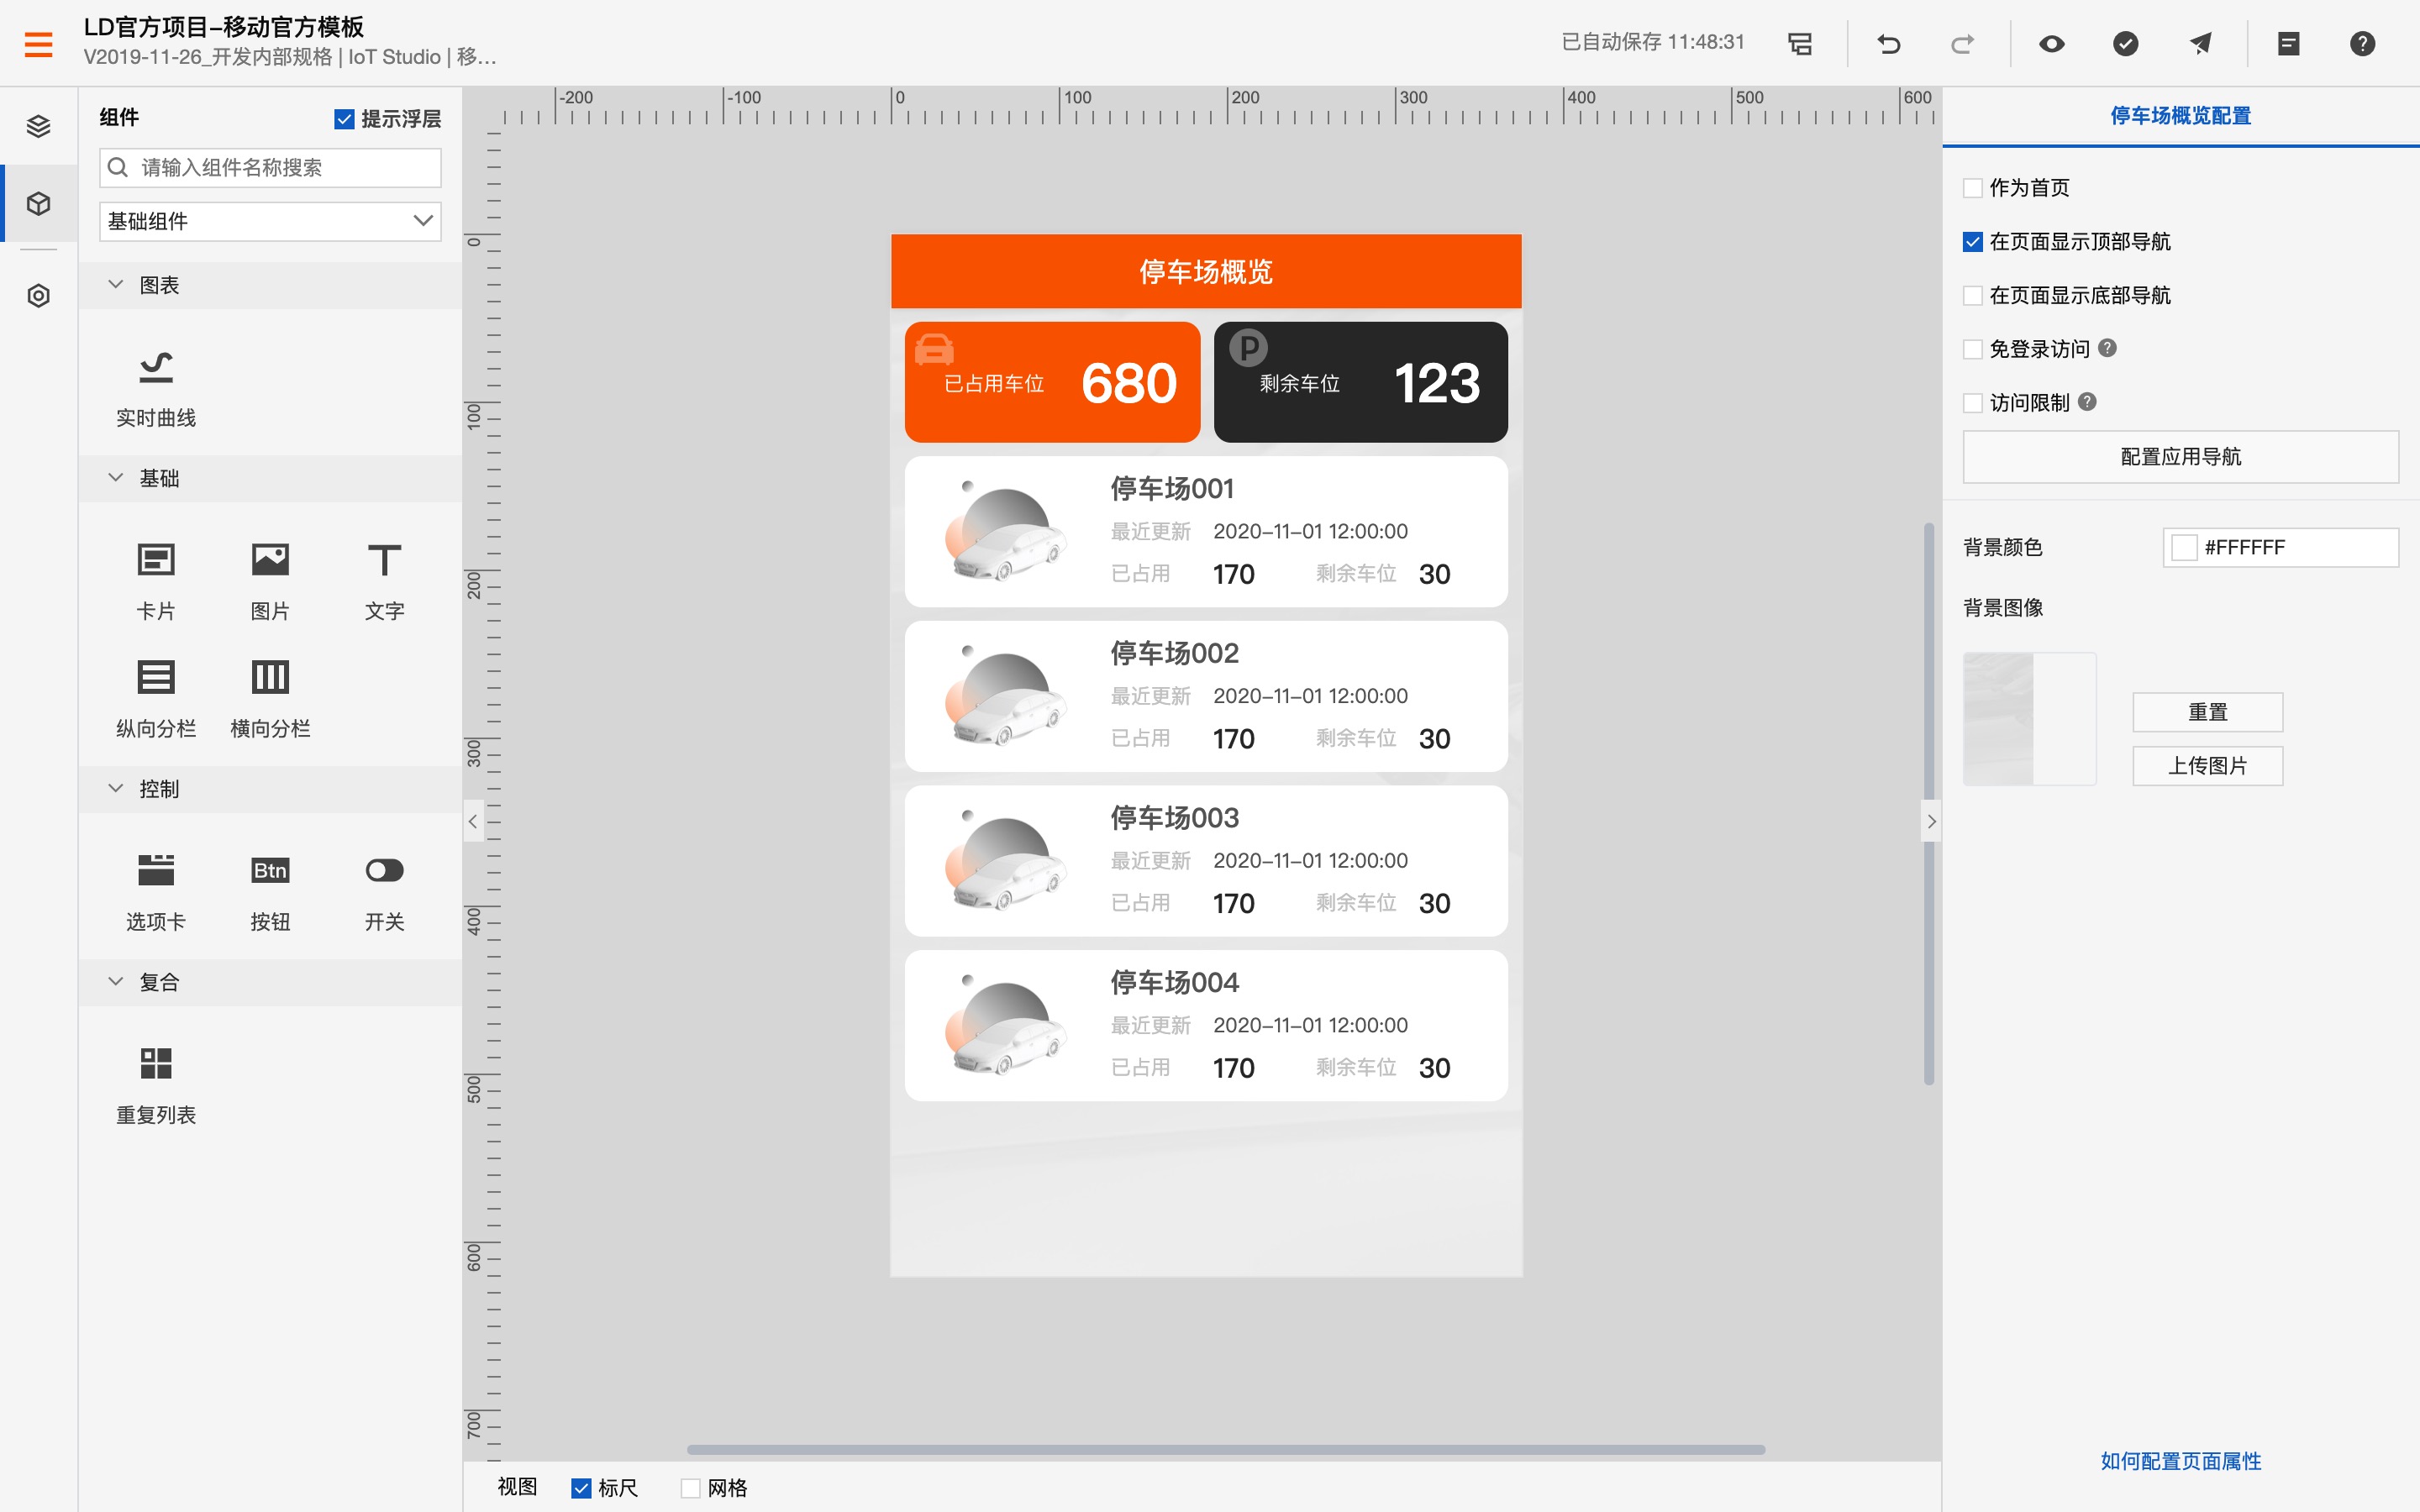Toggle the 提示浮层 checkbox
The height and width of the screenshot is (1512, 2420).
[344, 119]
